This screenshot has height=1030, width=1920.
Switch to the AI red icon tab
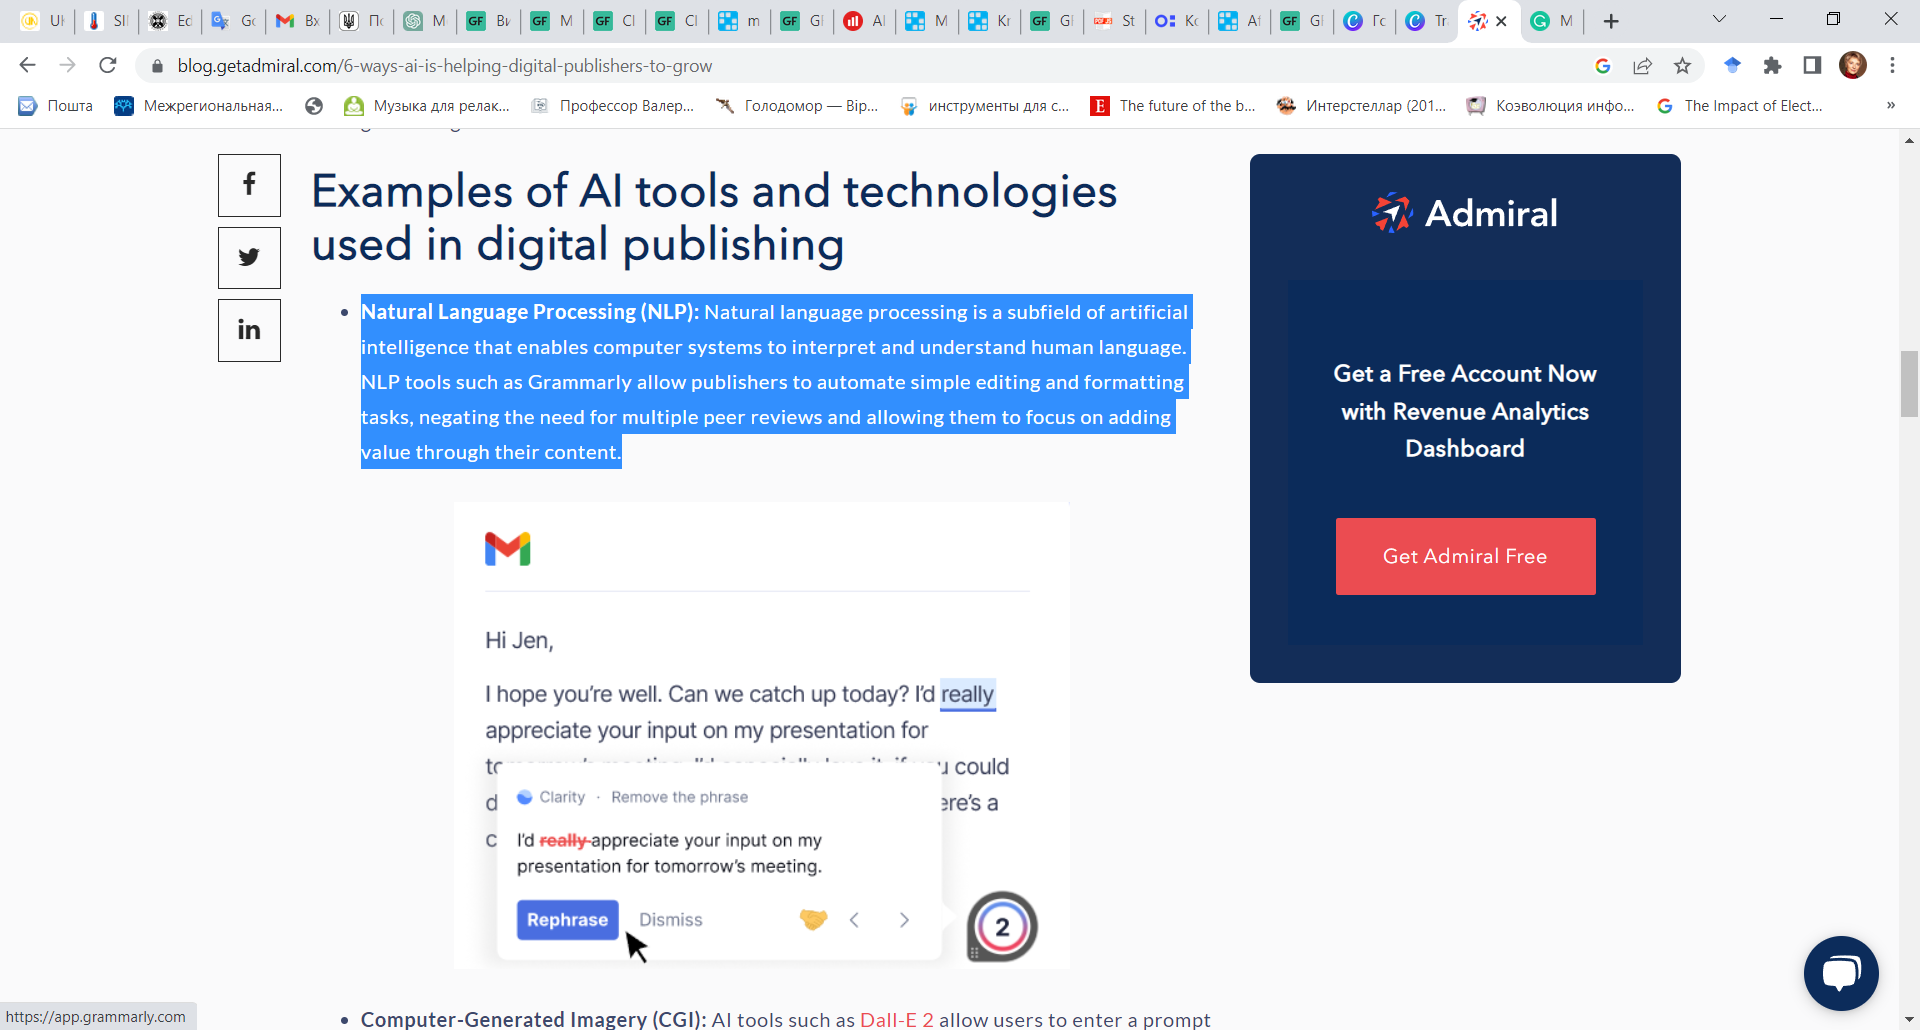(x=864, y=21)
